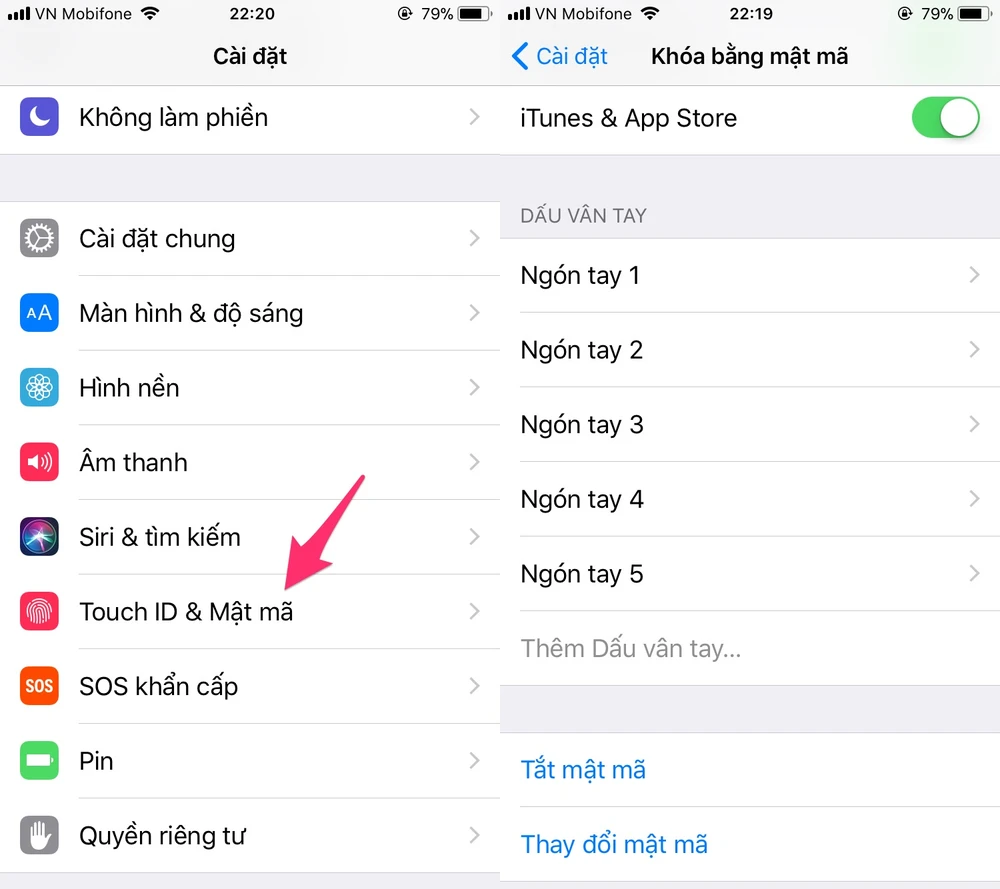Expand Ngón tay 3 chevron
Image resolution: width=1000 pixels, height=889 pixels.
tap(974, 424)
